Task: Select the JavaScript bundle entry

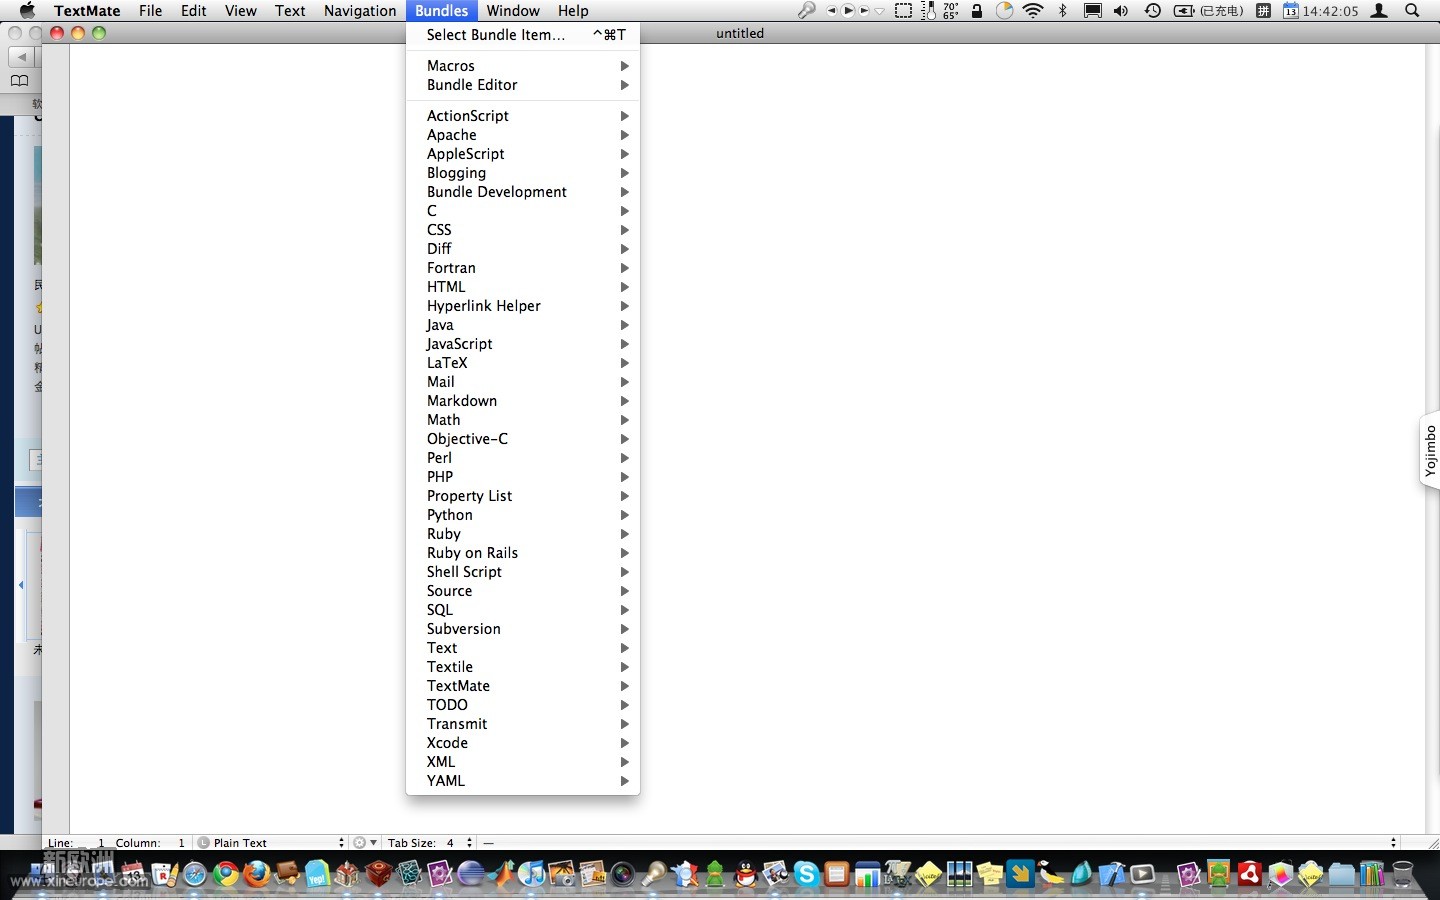Action: (x=523, y=344)
